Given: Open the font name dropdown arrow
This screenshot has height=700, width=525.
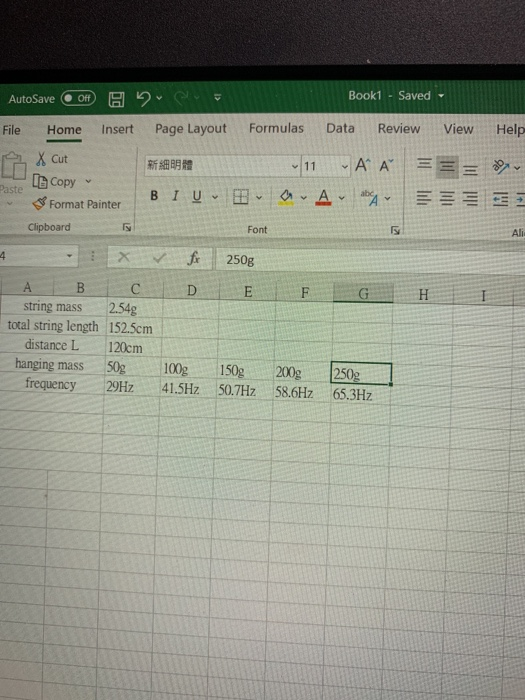Looking at the screenshot, I should pyautogui.click(x=295, y=167).
